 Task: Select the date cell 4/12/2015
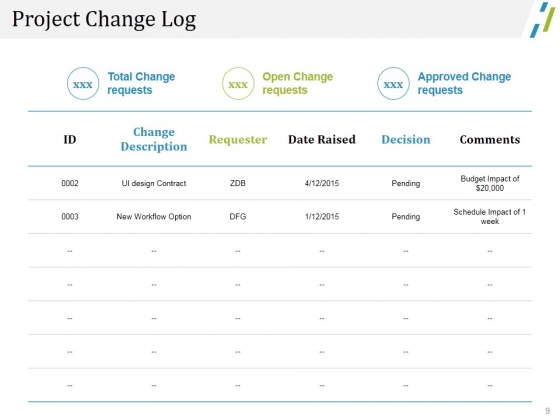(x=322, y=183)
